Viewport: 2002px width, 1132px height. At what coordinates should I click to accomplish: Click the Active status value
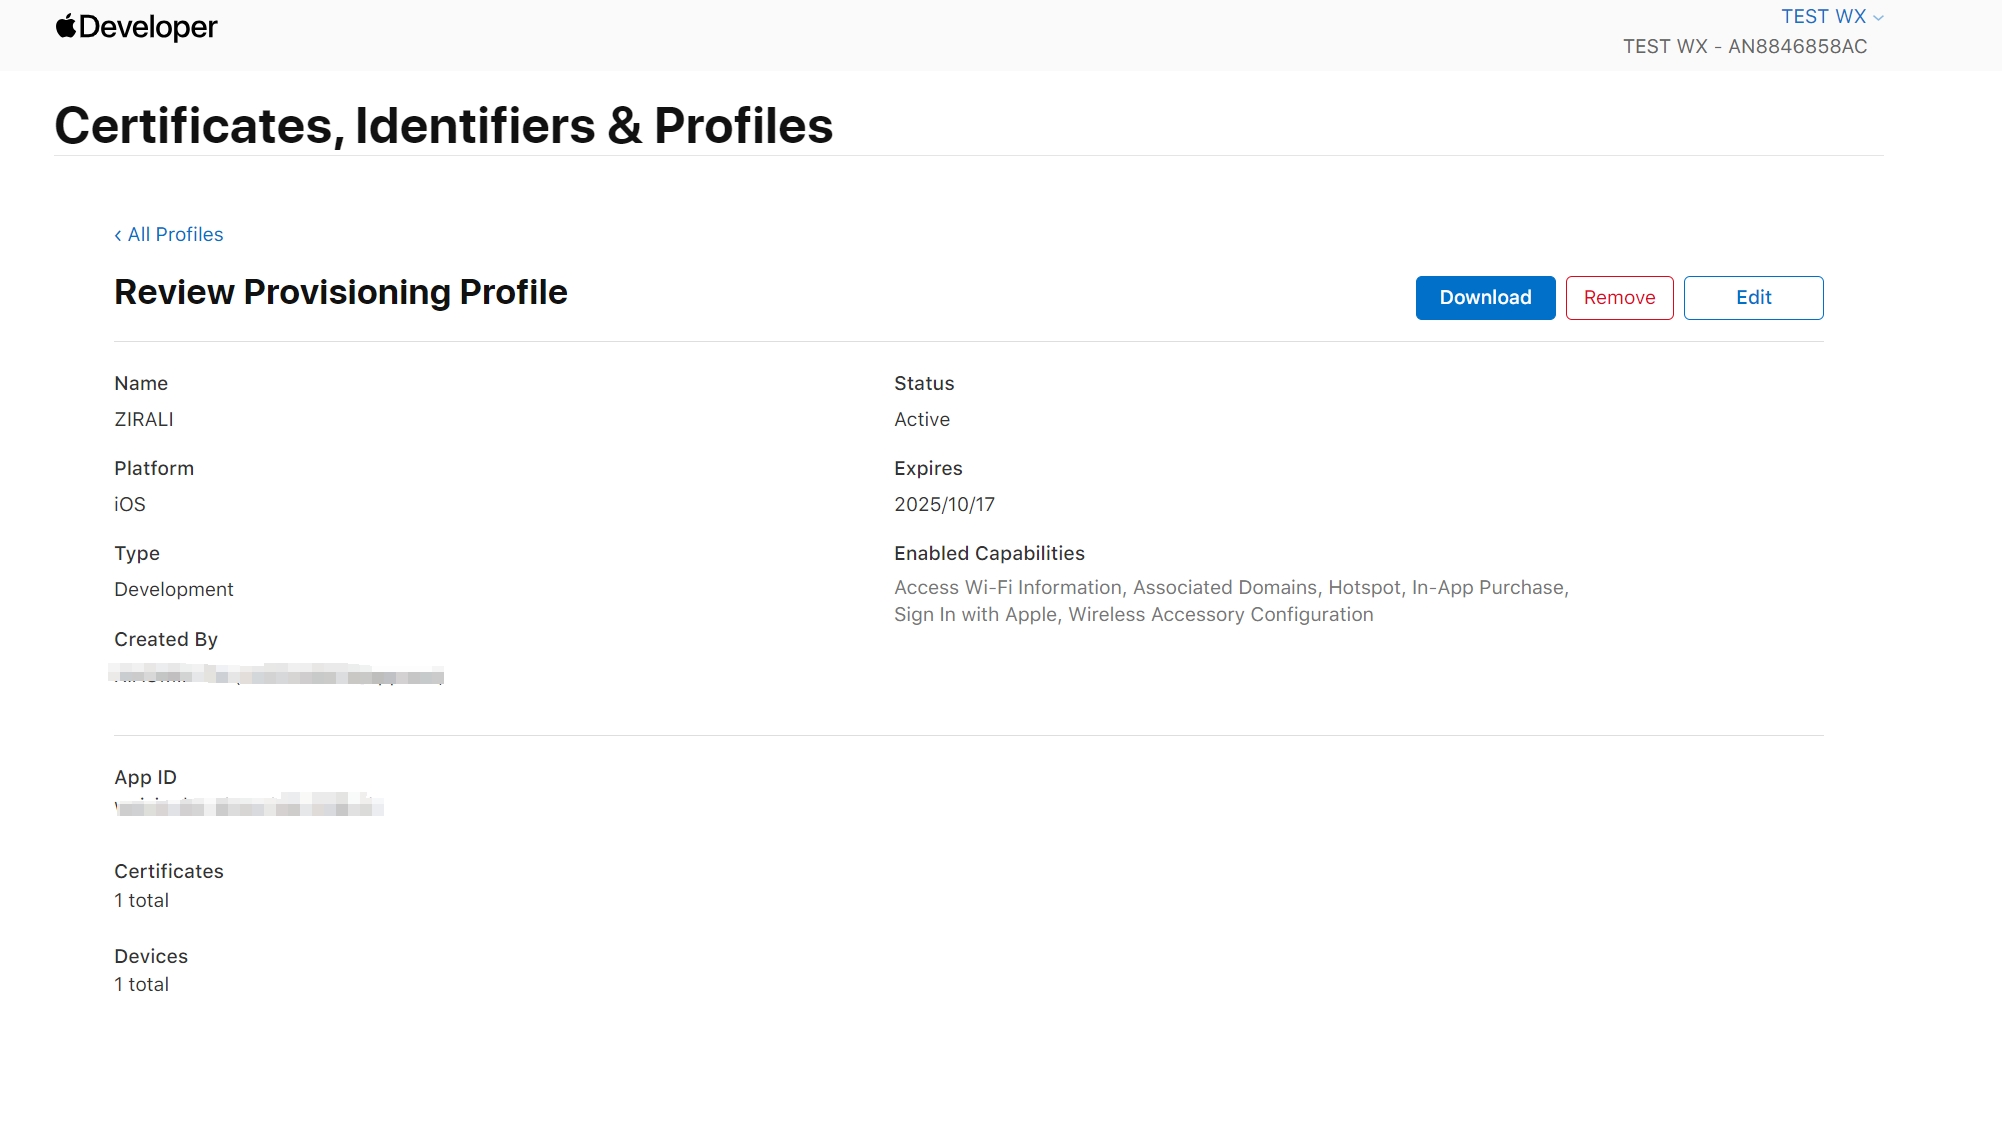click(922, 420)
